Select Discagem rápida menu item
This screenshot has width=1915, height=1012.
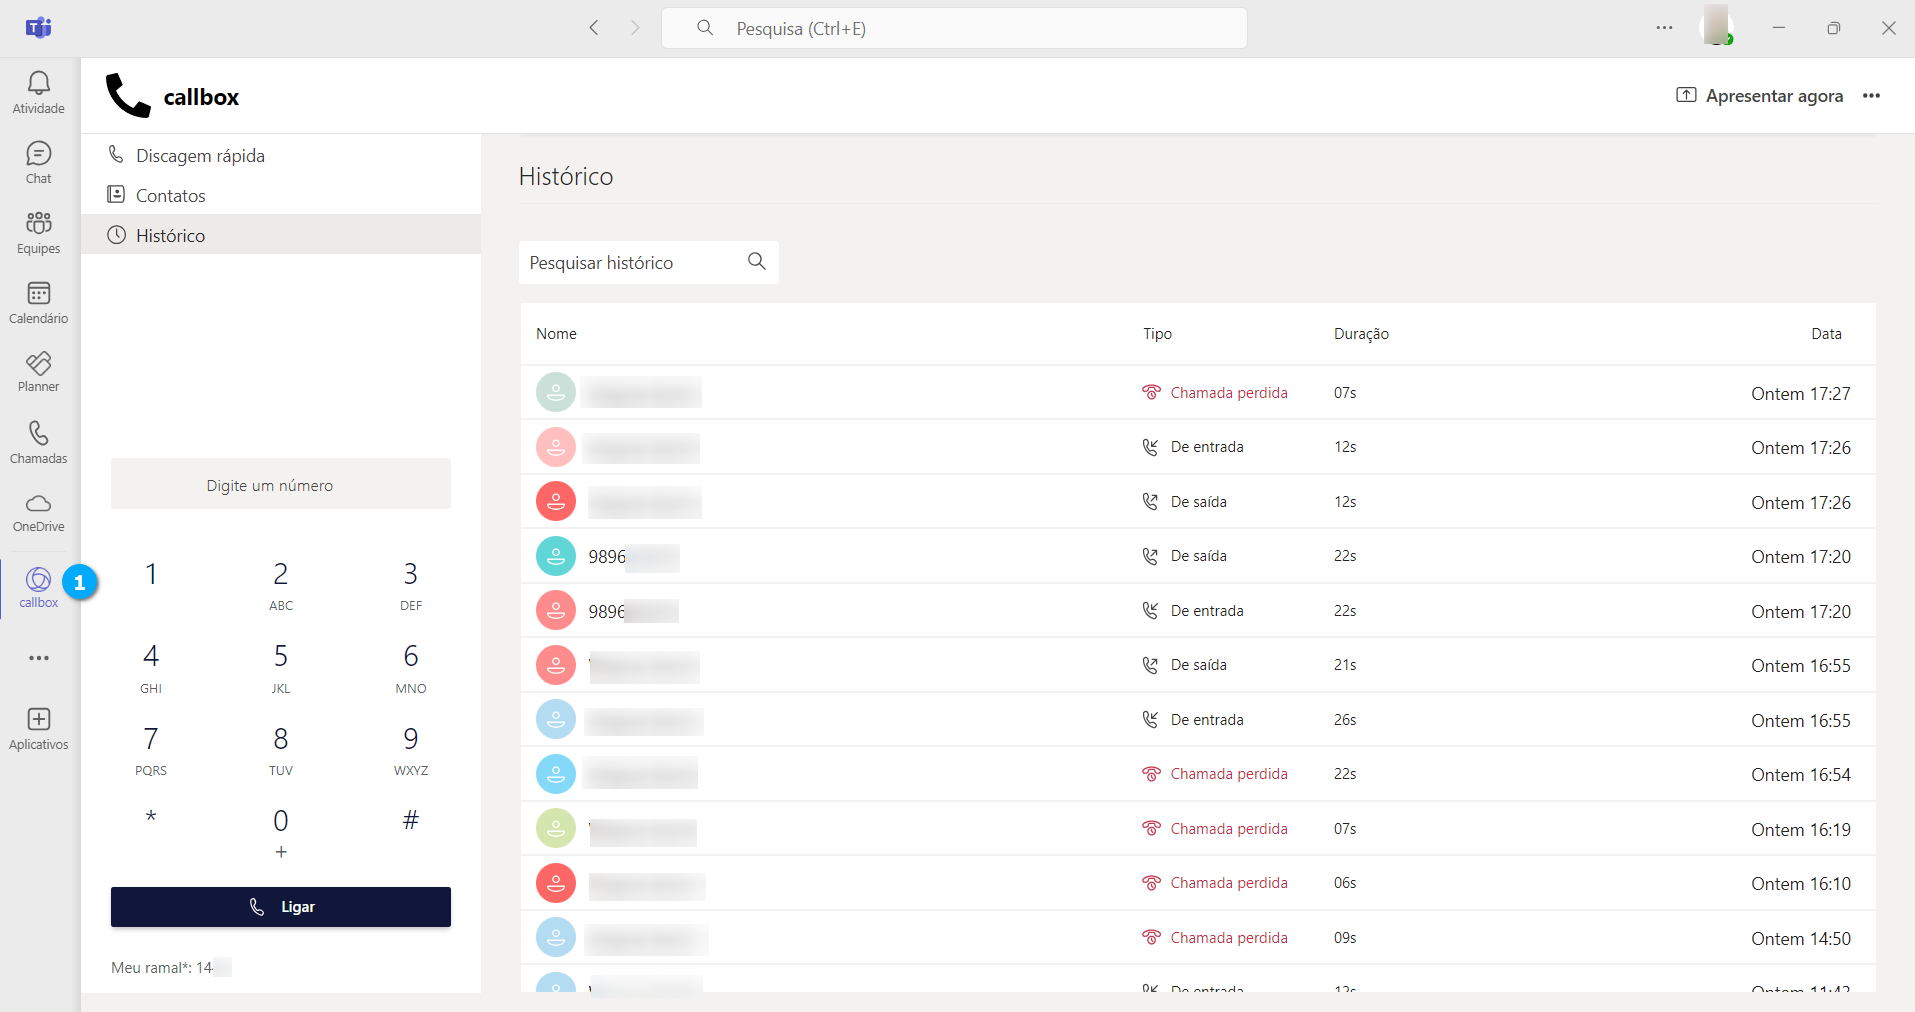(200, 156)
